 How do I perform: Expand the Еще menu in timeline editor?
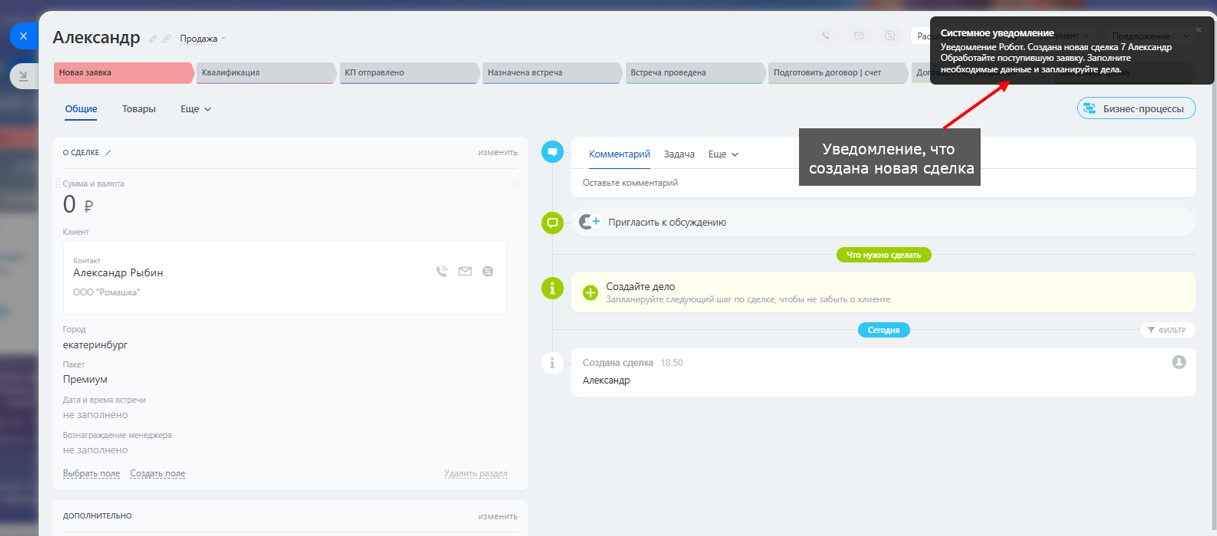pyautogui.click(x=723, y=154)
